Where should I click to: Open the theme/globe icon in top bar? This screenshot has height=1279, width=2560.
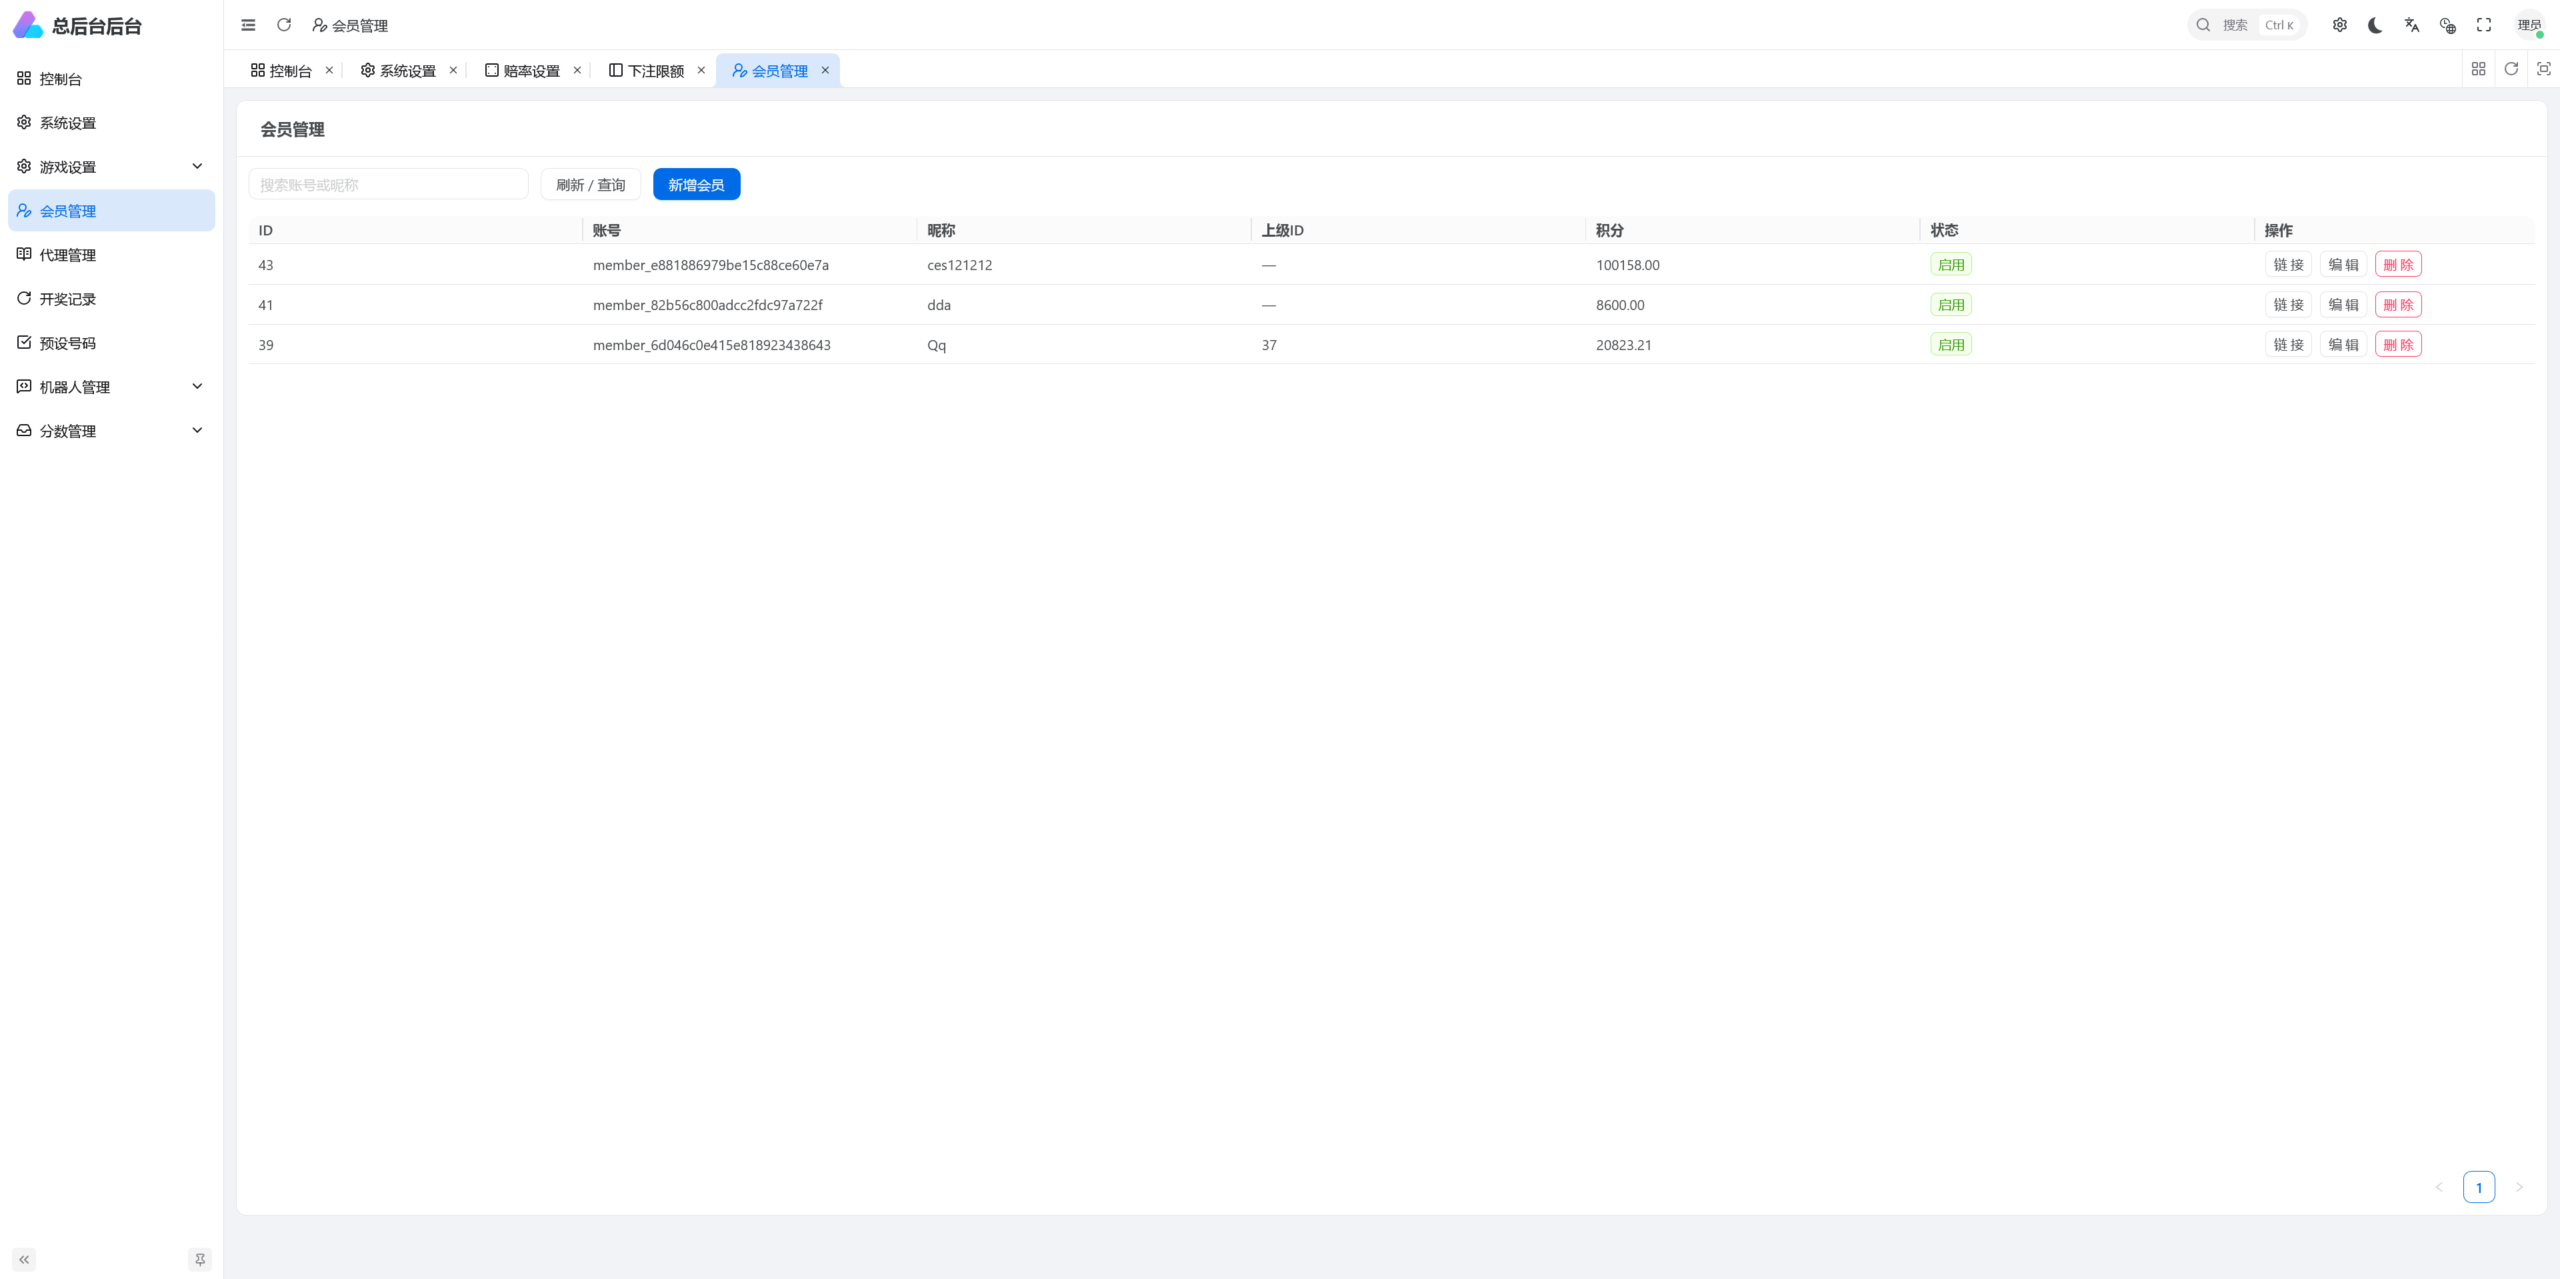2448,25
